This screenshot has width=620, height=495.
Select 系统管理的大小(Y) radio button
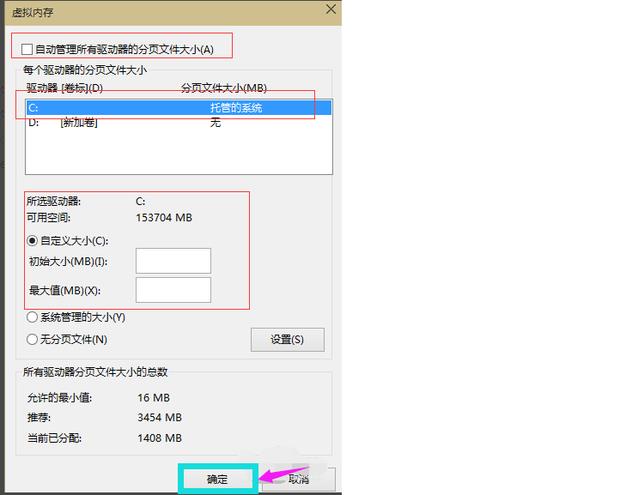pos(33,317)
